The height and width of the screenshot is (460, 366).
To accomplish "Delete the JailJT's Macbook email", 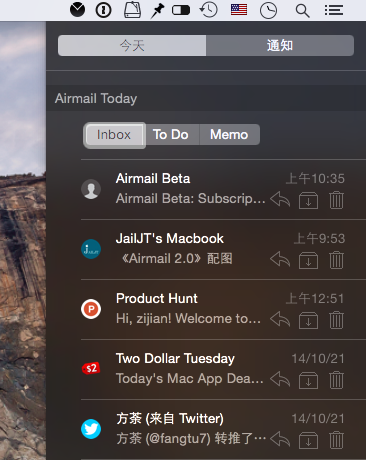I will pyautogui.click(x=336, y=260).
